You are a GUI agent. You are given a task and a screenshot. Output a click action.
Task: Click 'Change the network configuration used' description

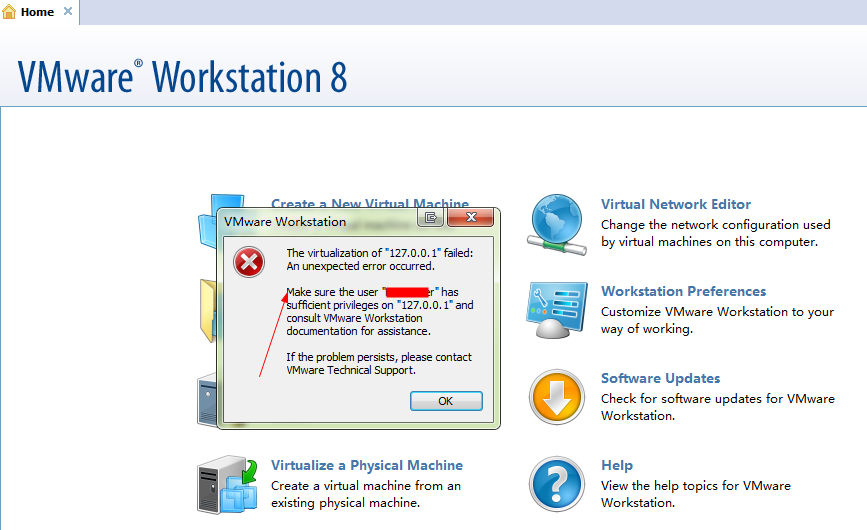click(x=715, y=225)
